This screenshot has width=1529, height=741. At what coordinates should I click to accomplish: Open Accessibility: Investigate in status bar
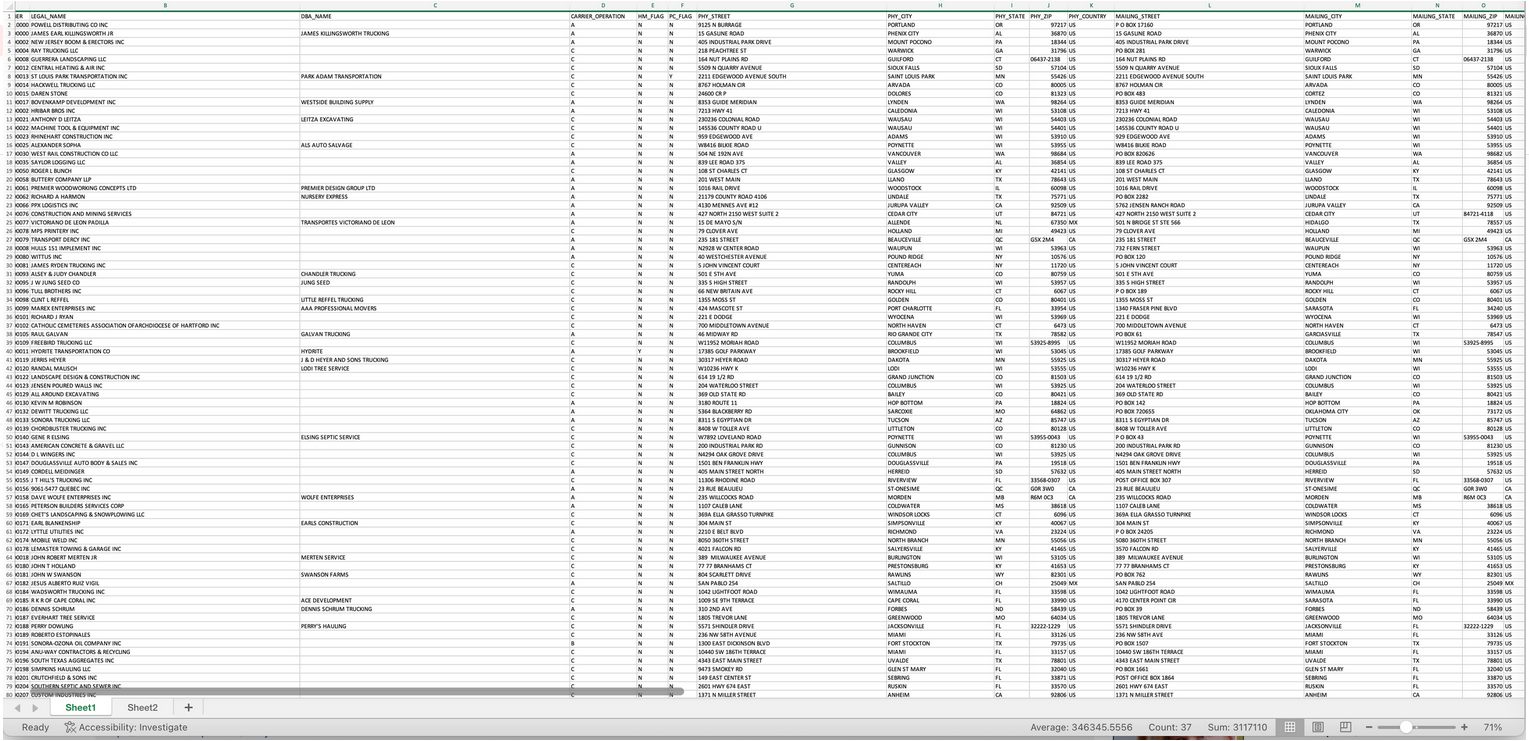tap(125, 727)
